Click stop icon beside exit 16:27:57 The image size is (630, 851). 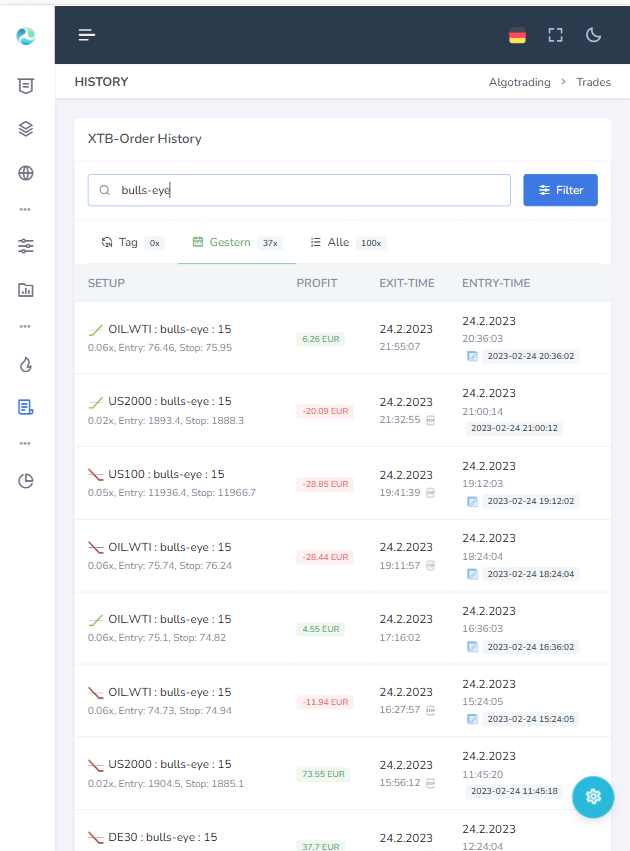tap(430, 710)
